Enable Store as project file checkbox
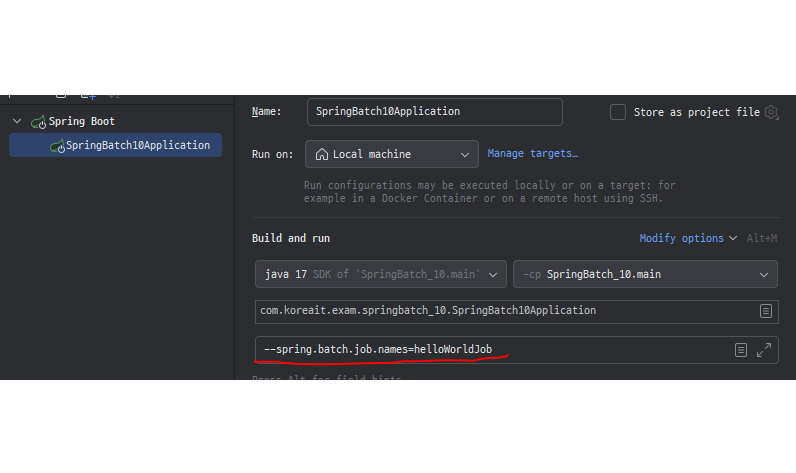This screenshot has width=796, height=473. [x=617, y=112]
